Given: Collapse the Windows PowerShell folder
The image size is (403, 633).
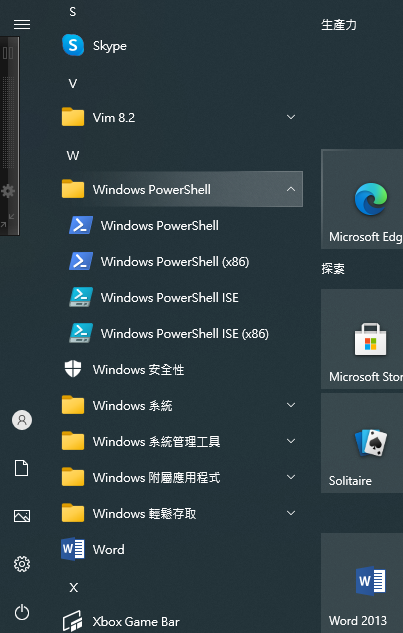Looking at the screenshot, I should 181,189.
